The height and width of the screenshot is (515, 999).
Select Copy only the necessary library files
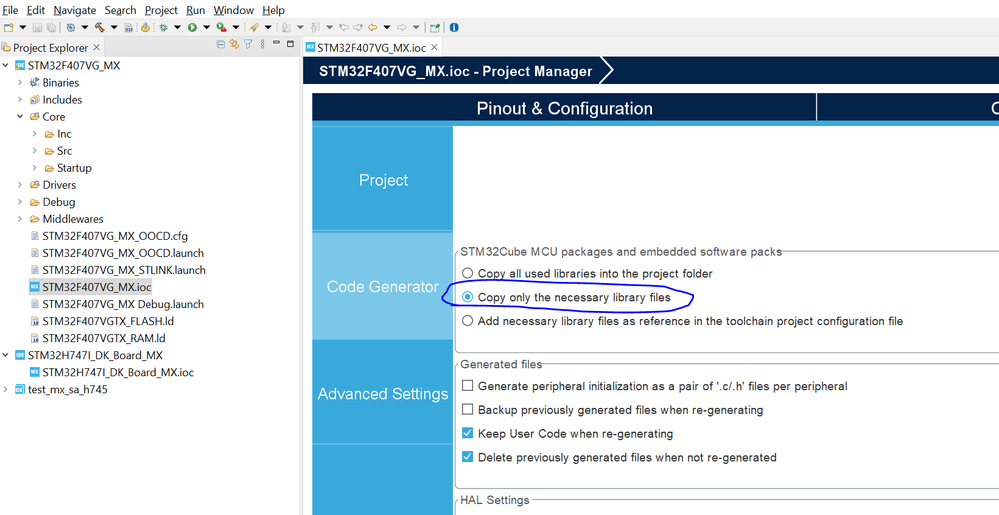(x=468, y=297)
